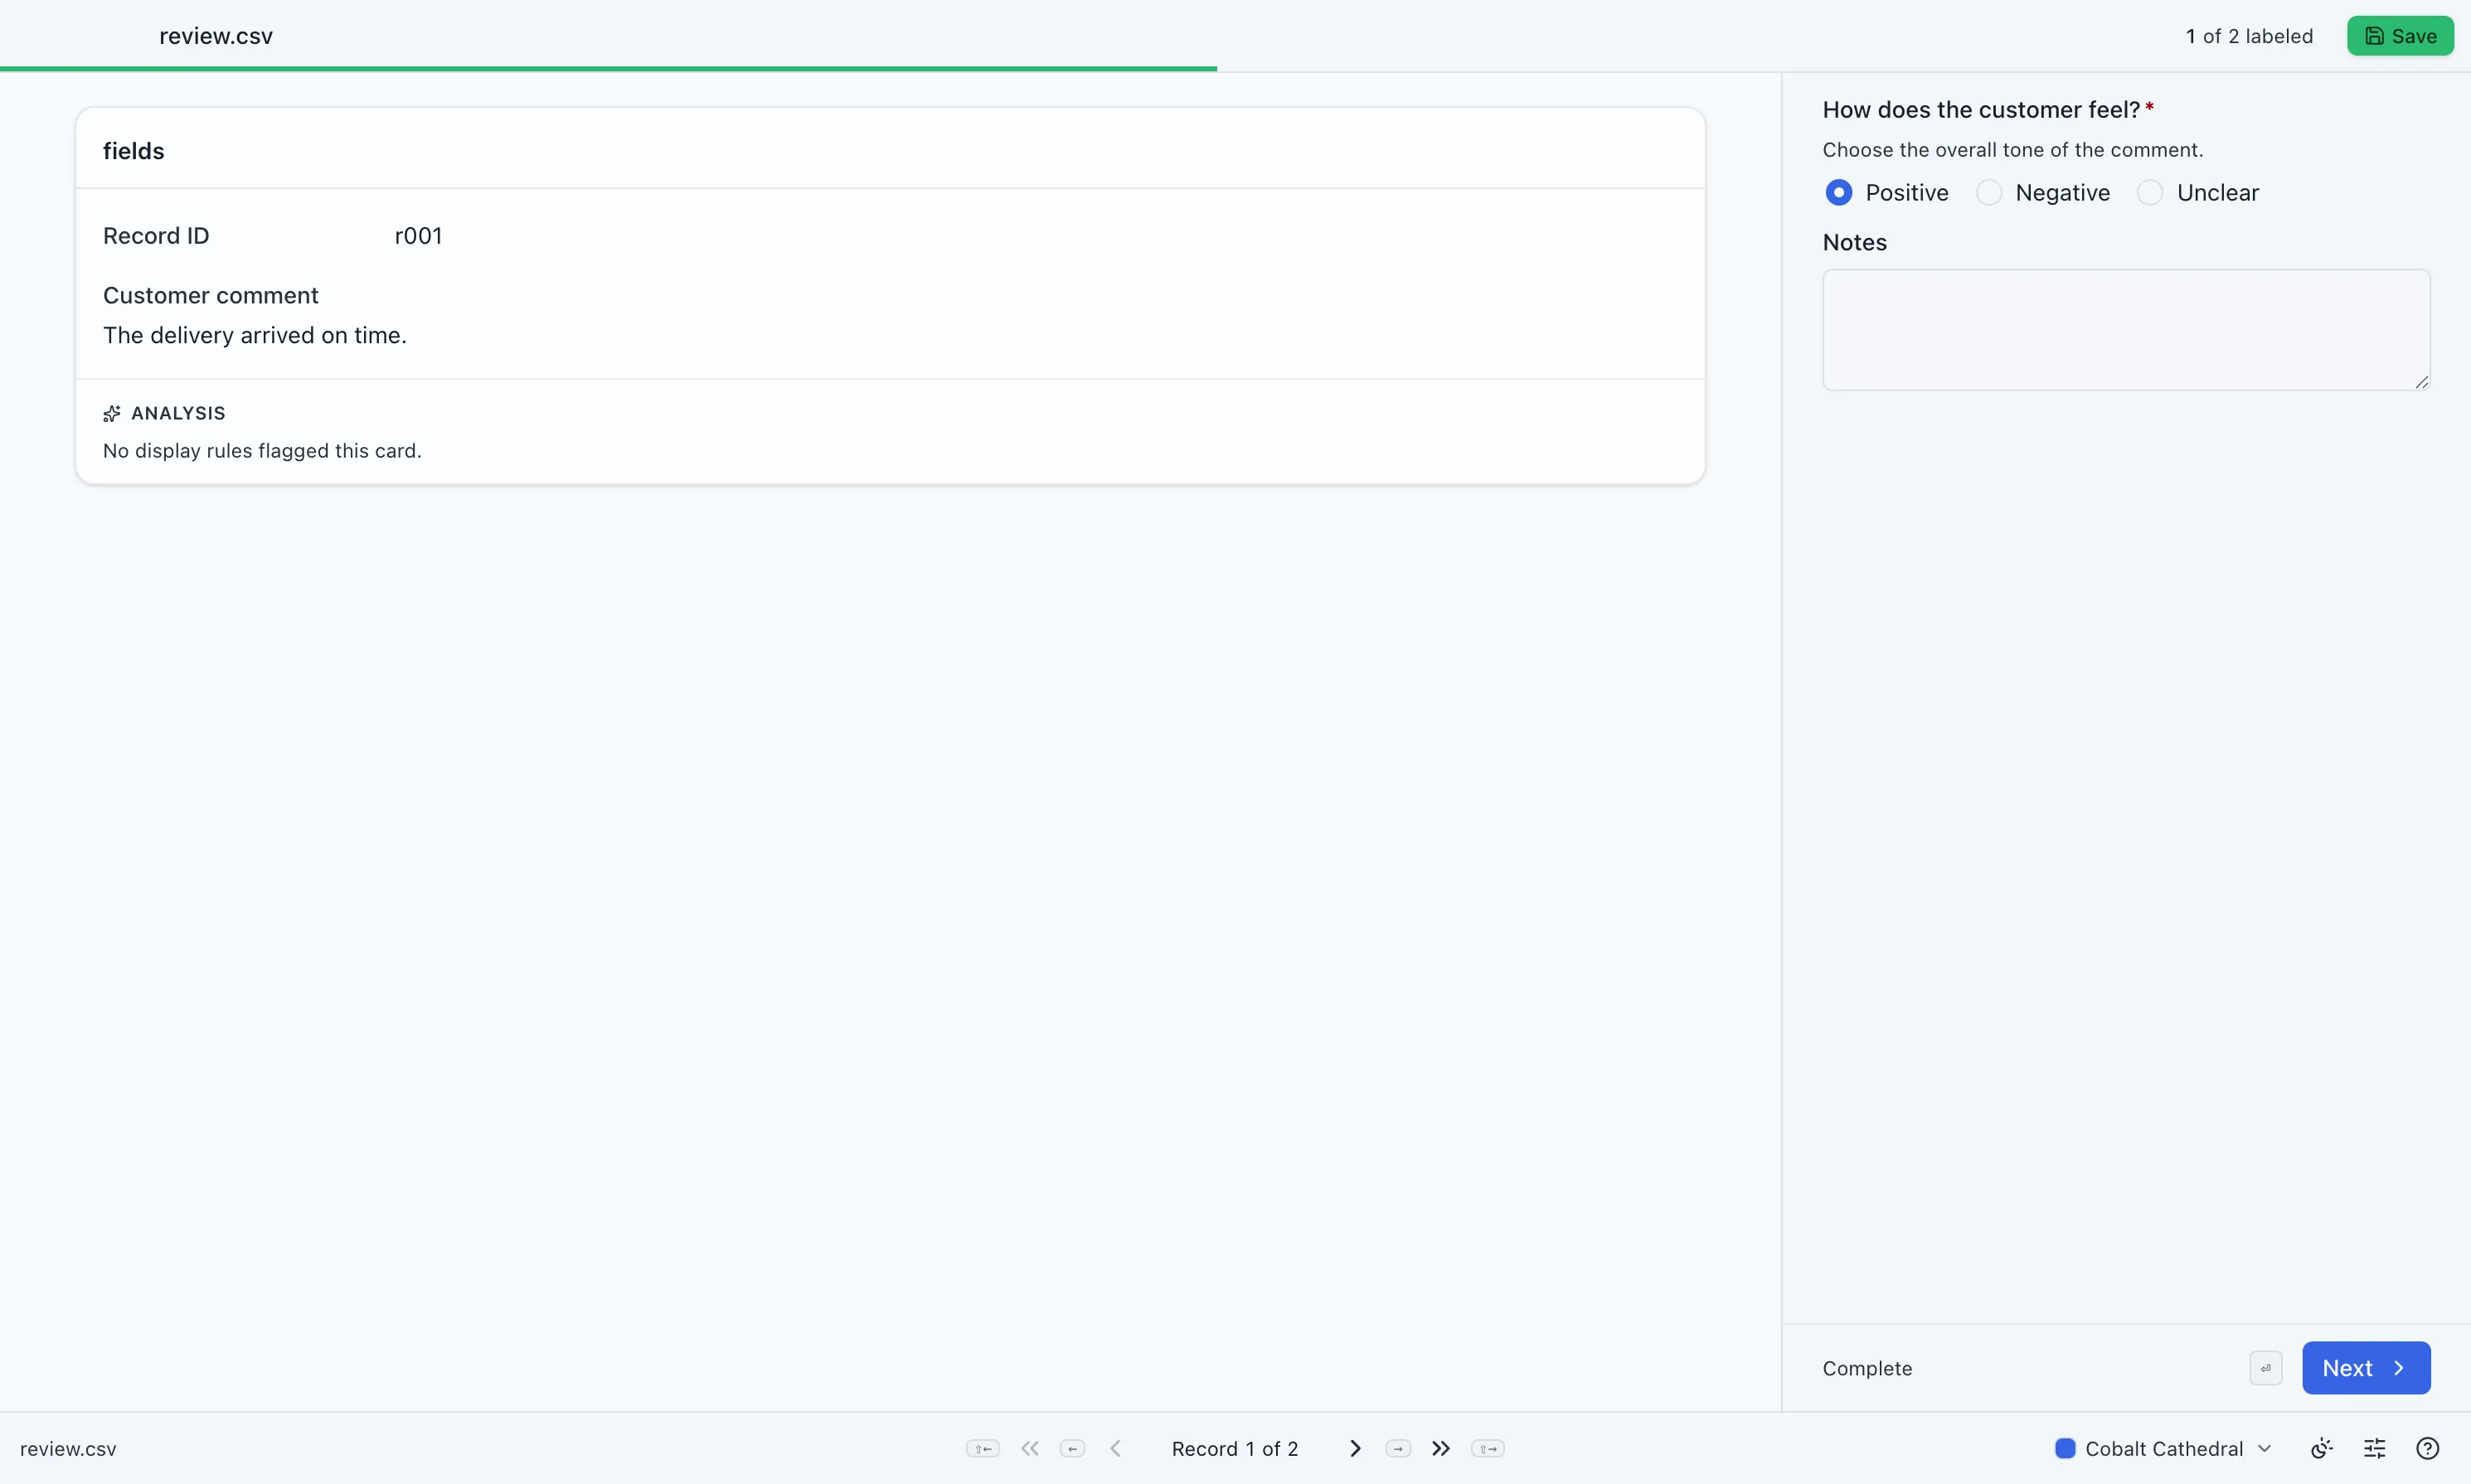This screenshot has width=2471, height=1484.
Task: Click the shift-left-arrow shortcut hint
Action: click(x=983, y=1448)
